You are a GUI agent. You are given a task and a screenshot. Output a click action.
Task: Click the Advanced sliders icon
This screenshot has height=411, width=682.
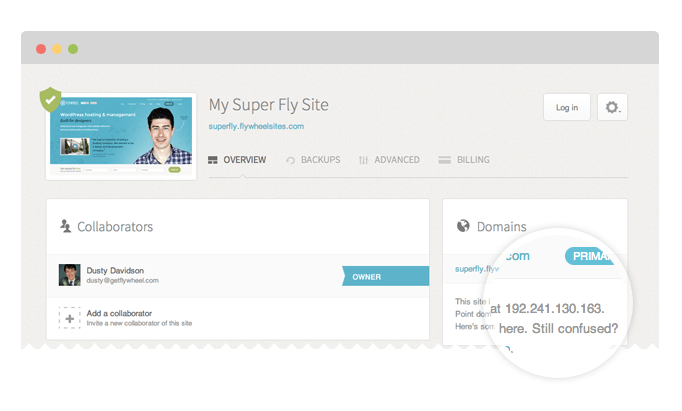pyautogui.click(x=363, y=160)
